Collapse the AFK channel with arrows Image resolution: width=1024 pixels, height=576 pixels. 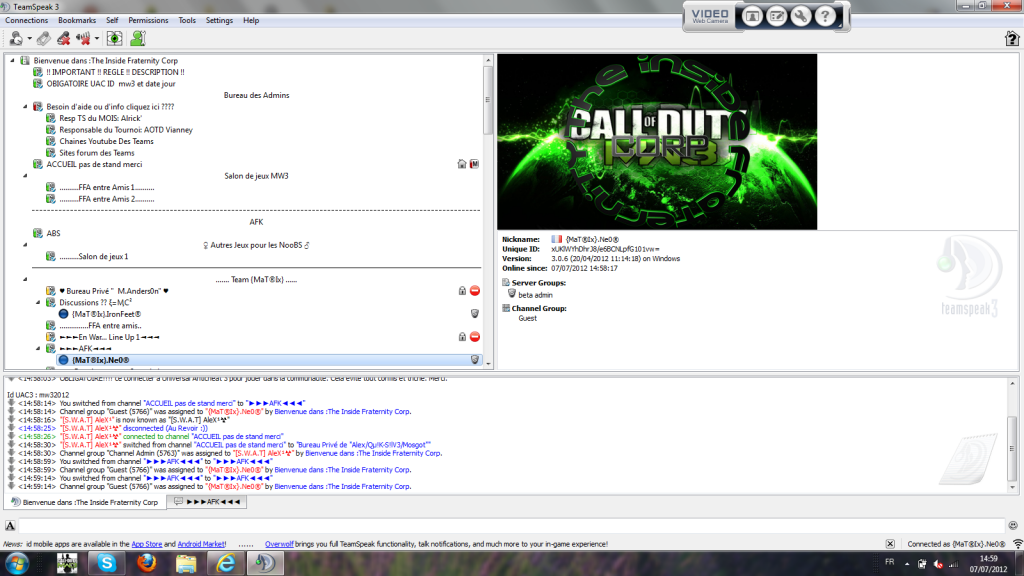pos(38,349)
